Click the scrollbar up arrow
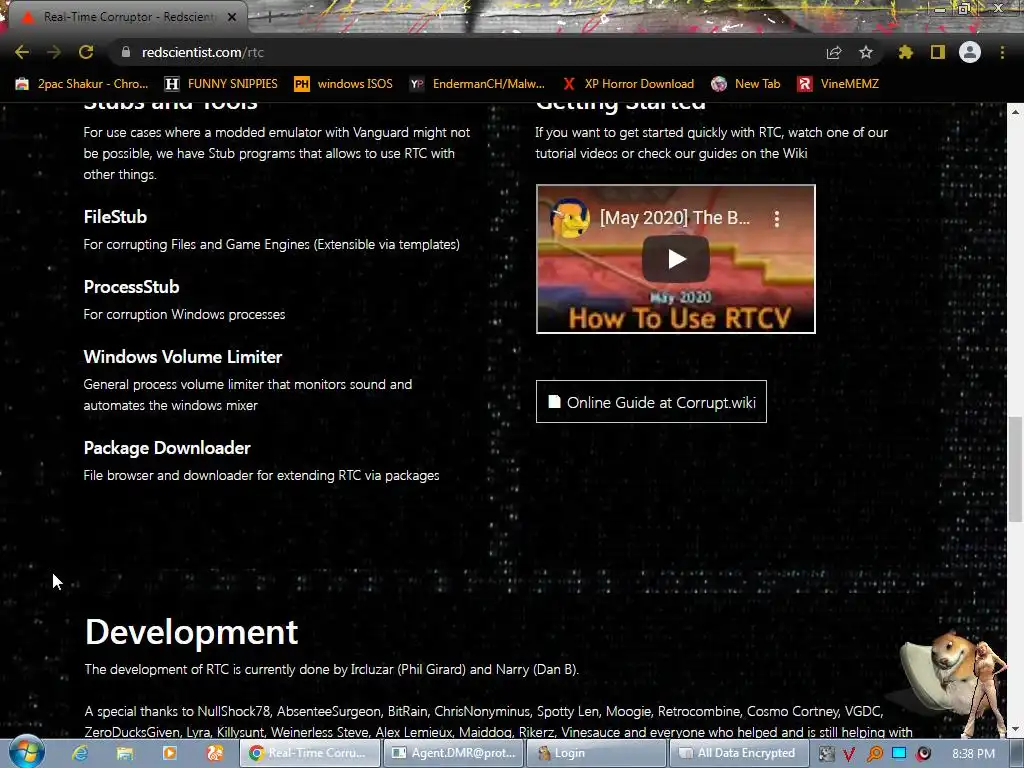 click(x=1015, y=112)
